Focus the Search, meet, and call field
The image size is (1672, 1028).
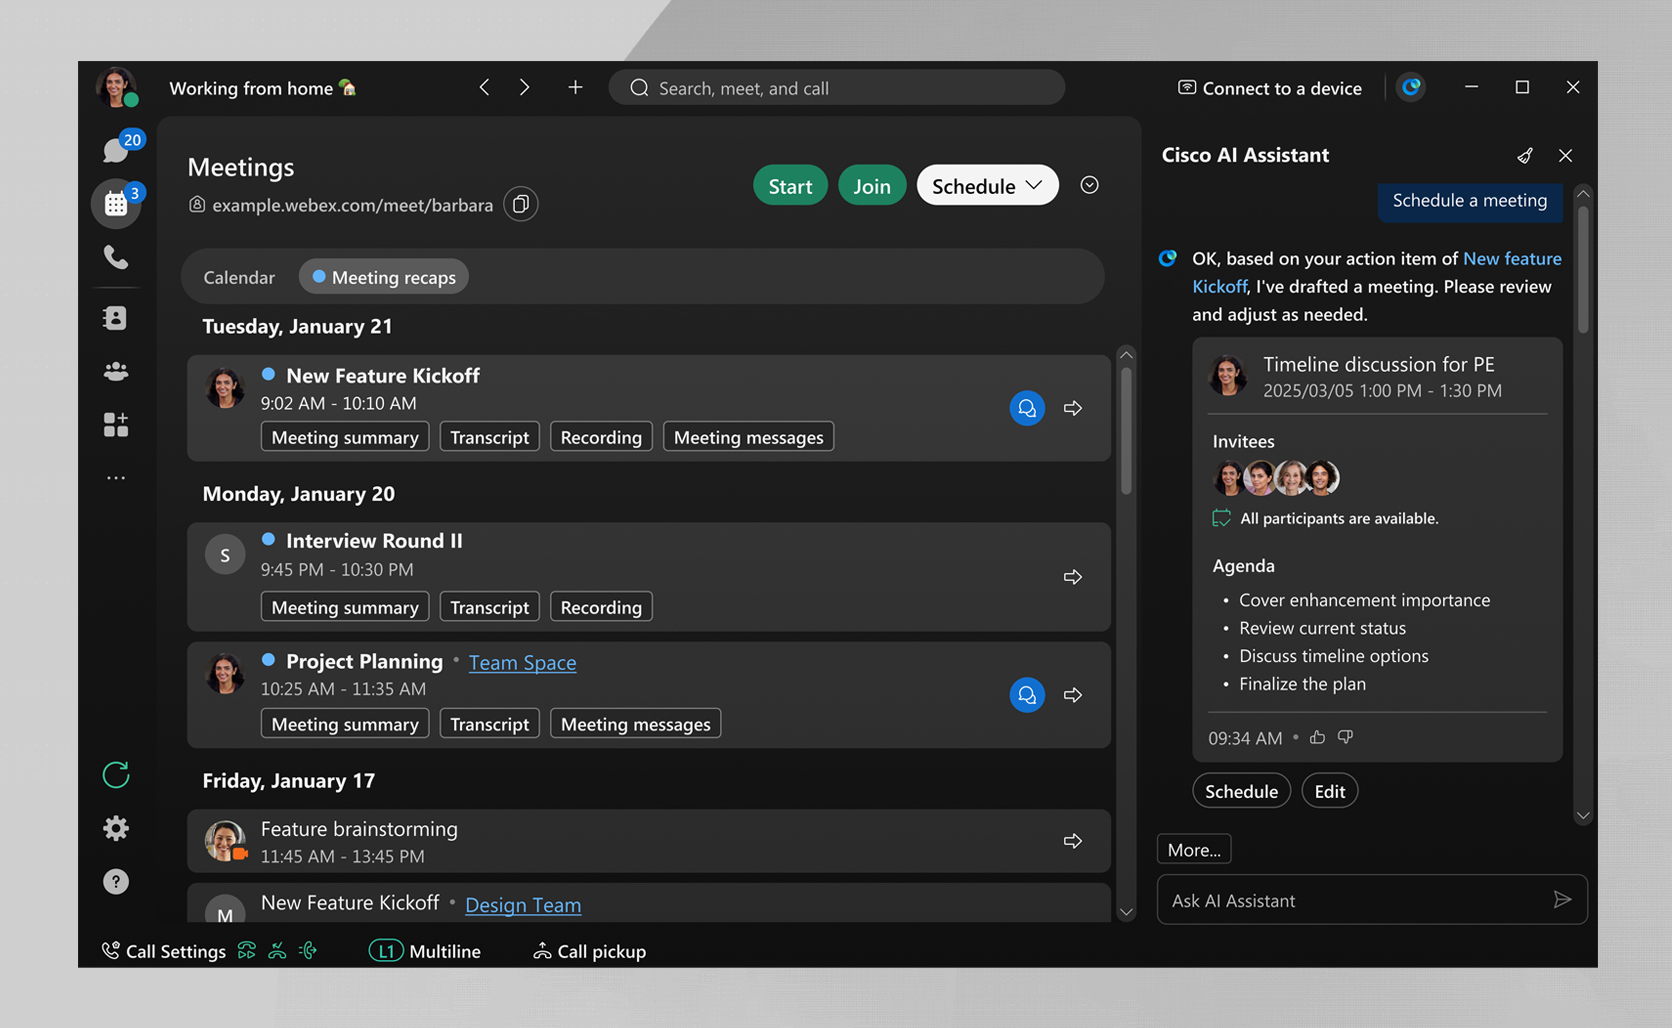[x=837, y=88]
